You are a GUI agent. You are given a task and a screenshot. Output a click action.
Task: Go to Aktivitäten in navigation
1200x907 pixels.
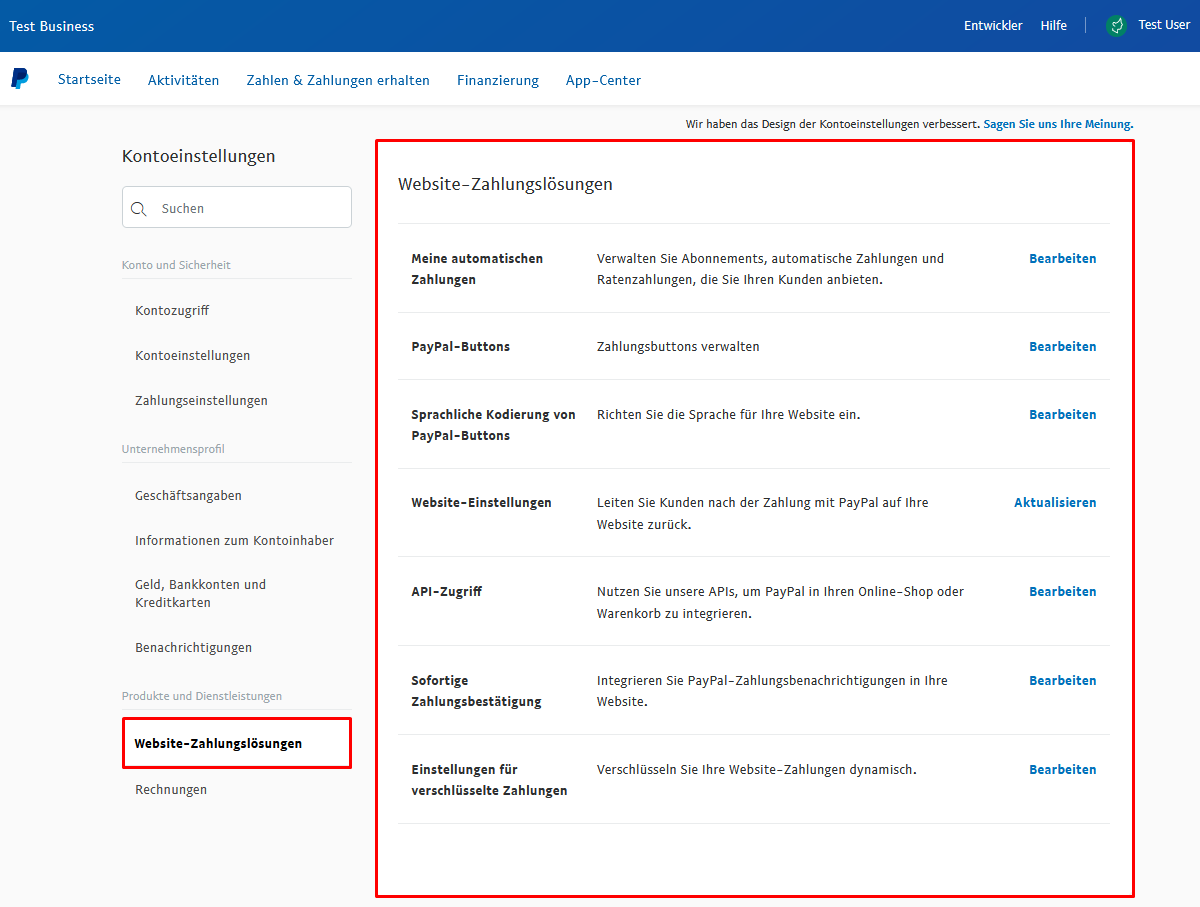183,80
